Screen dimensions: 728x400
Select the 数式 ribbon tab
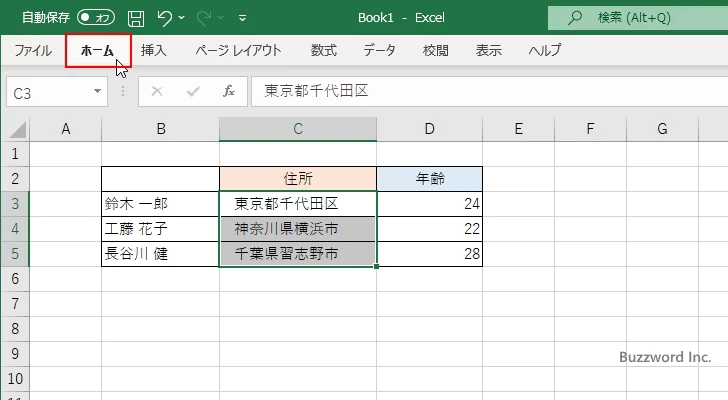coord(323,50)
